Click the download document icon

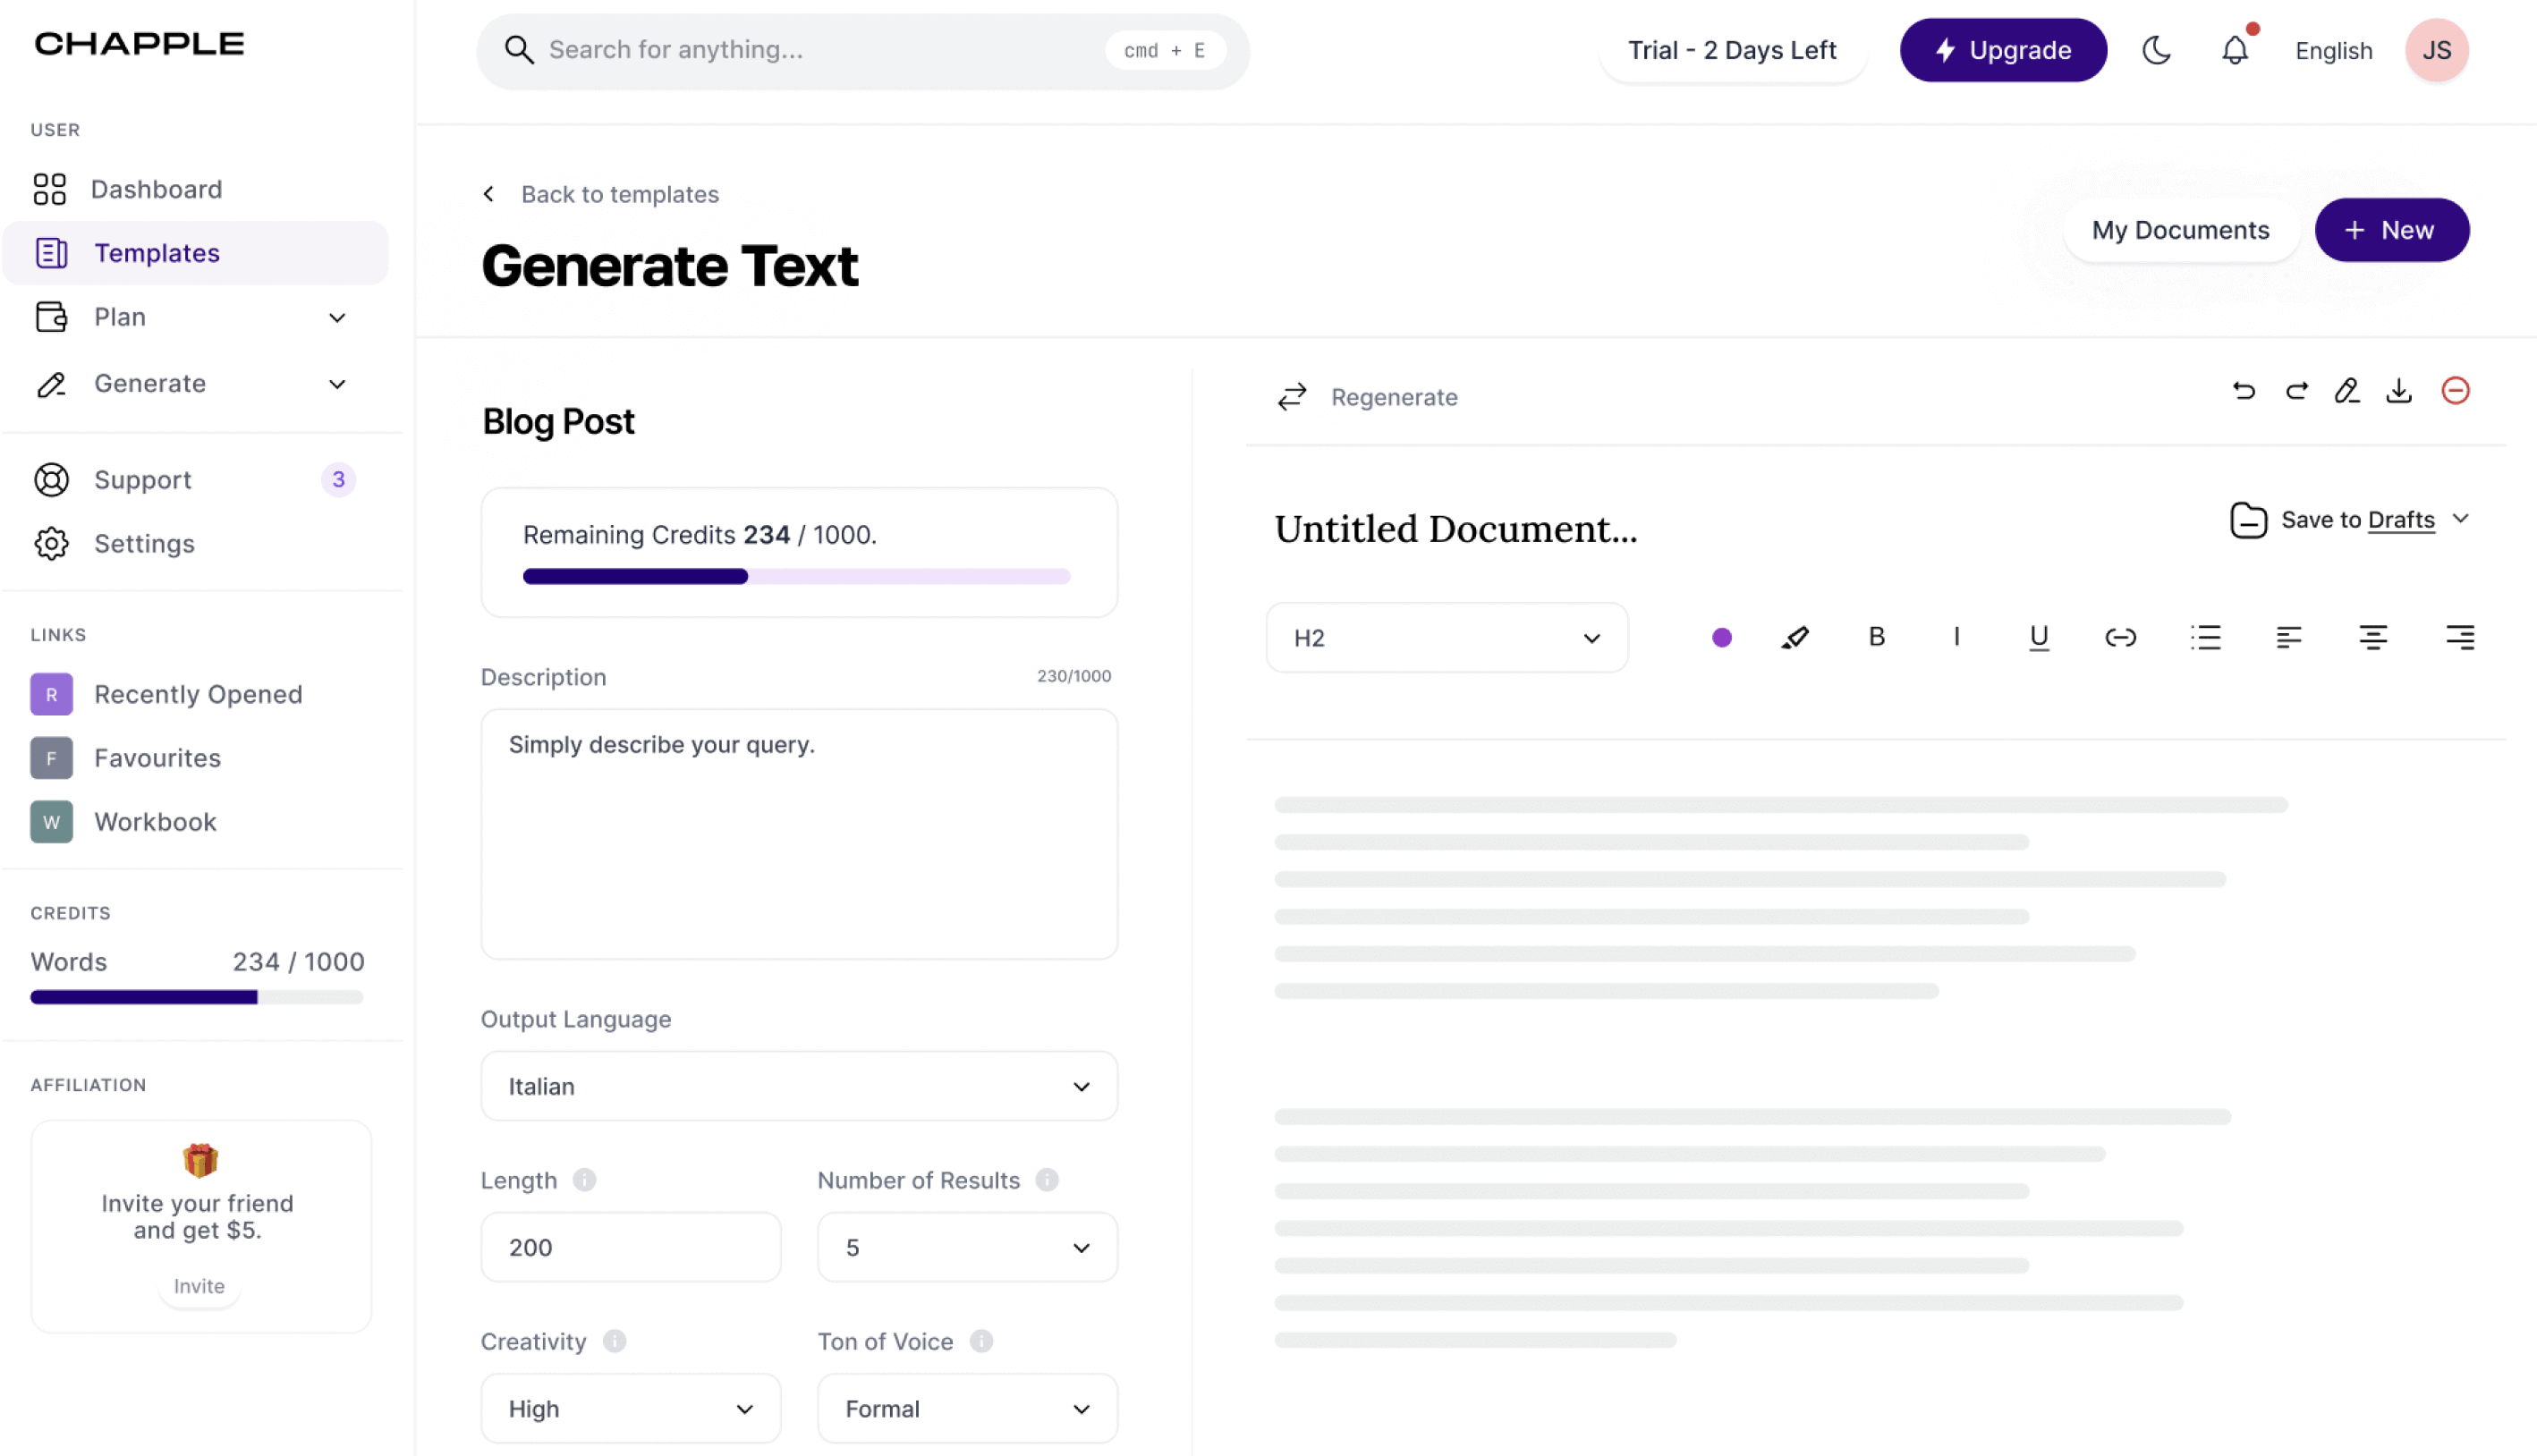point(2399,391)
